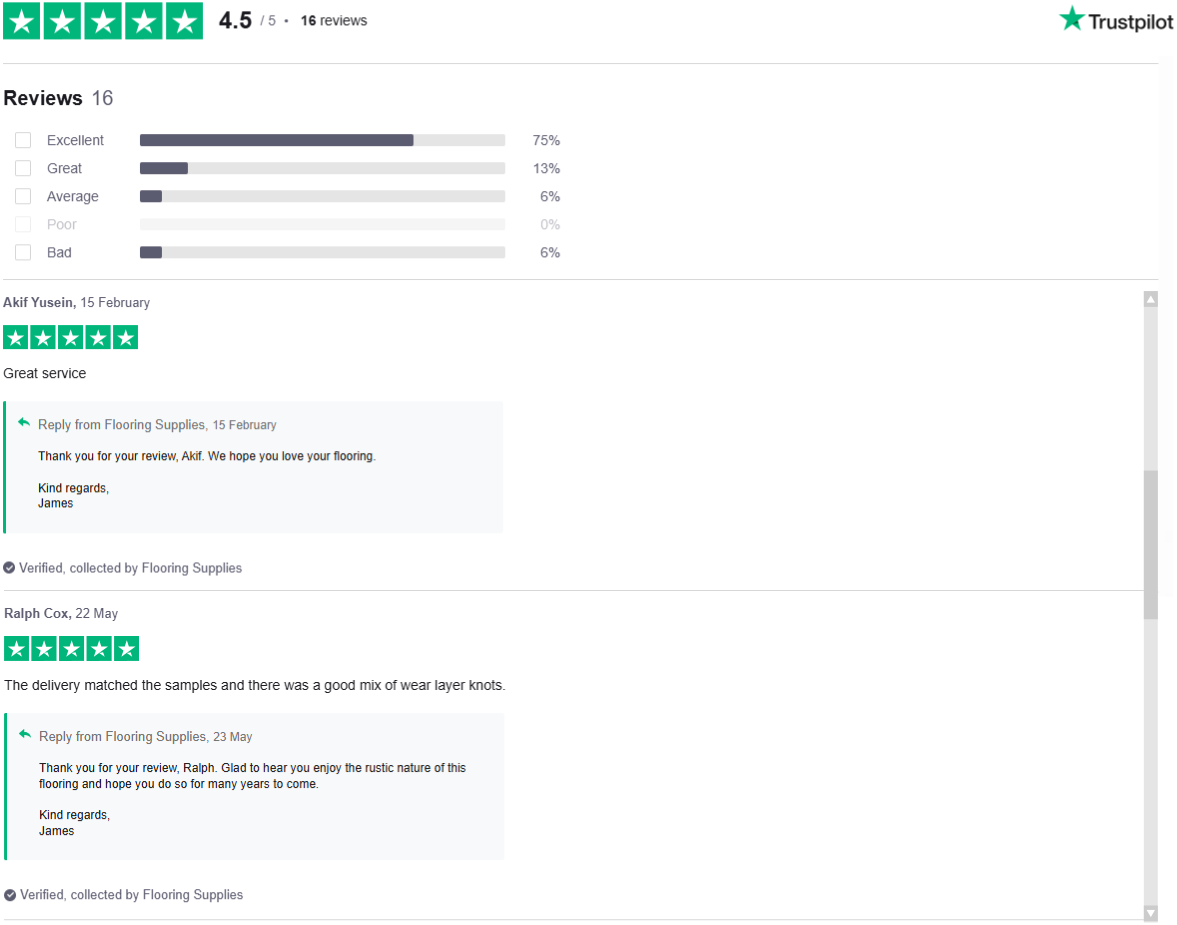Click the large five-star rating header
This screenshot has height=925, width=1177.
tap(103, 21)
